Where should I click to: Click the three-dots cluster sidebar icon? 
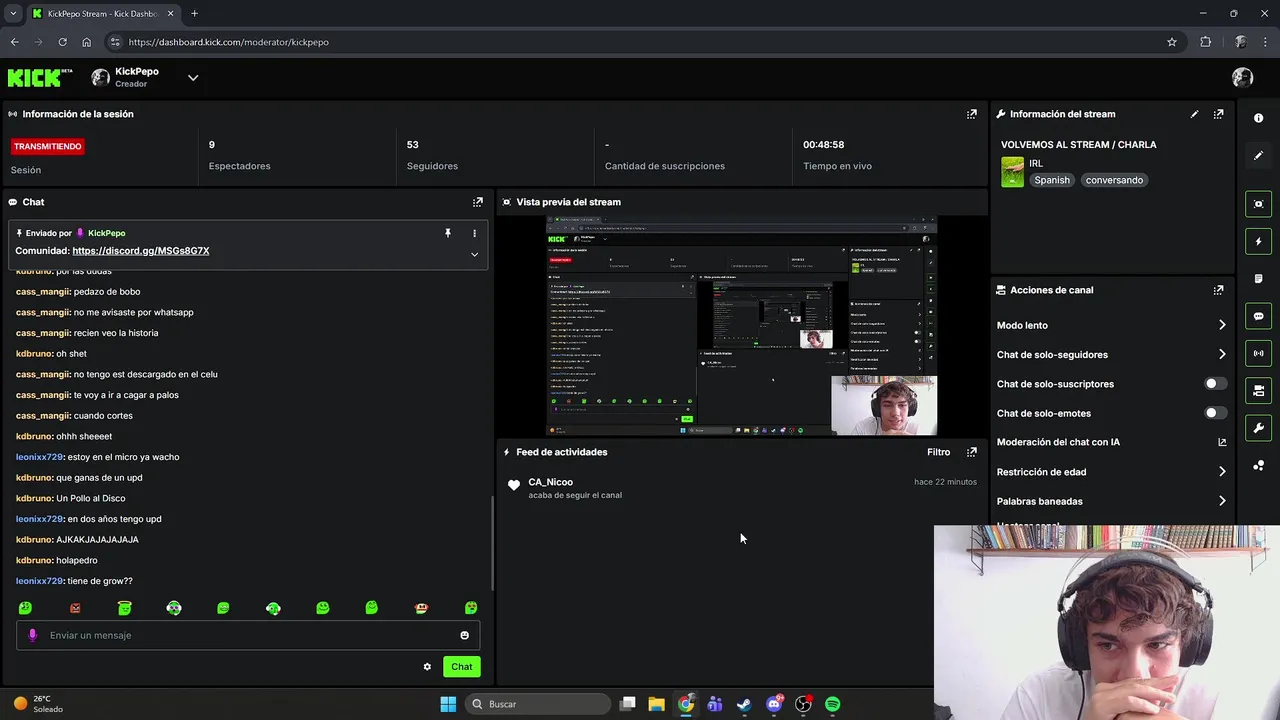pyautogui.click(x=1258, y=466)
